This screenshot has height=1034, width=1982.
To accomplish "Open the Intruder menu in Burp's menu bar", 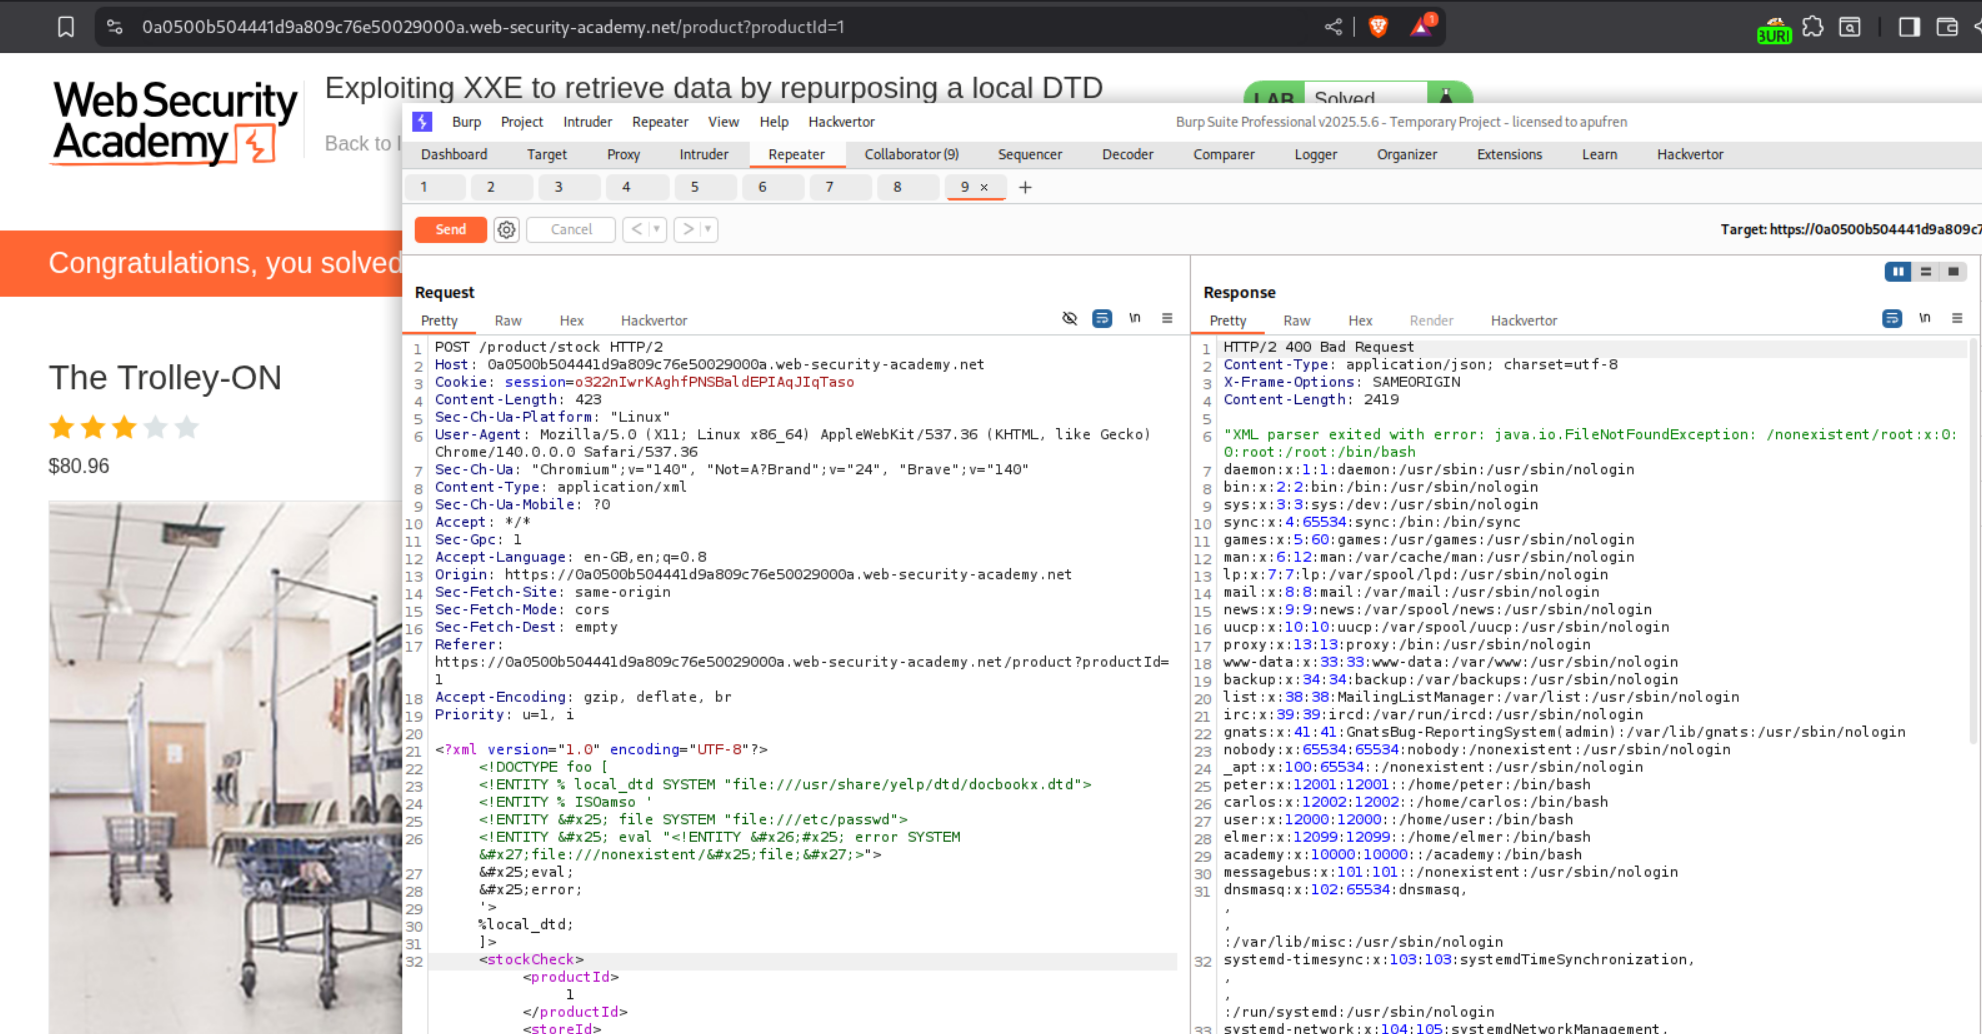I will pyautogui.click(x=587, y=121).
